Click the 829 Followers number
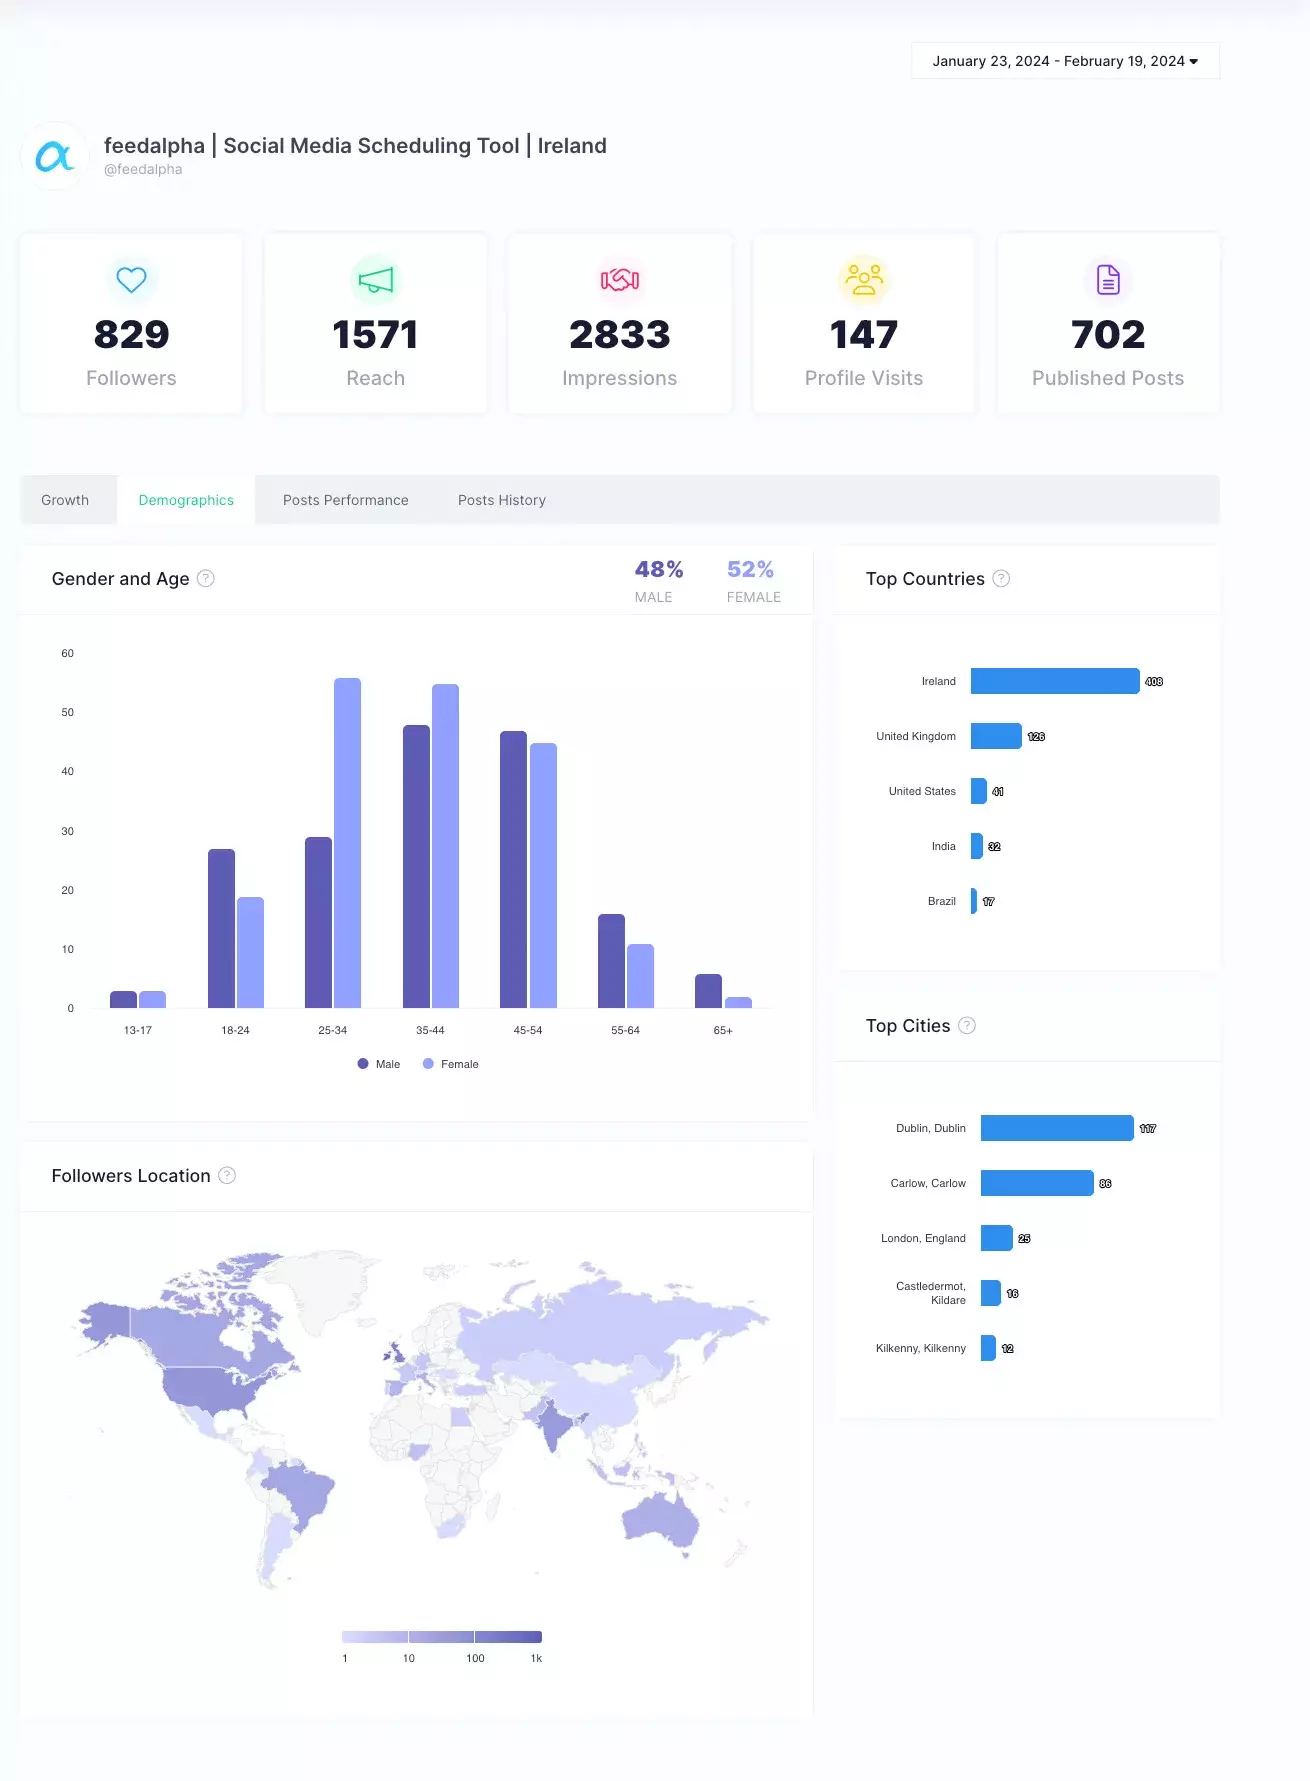Screen dimensions: 1310x1781 click(131, 334)
